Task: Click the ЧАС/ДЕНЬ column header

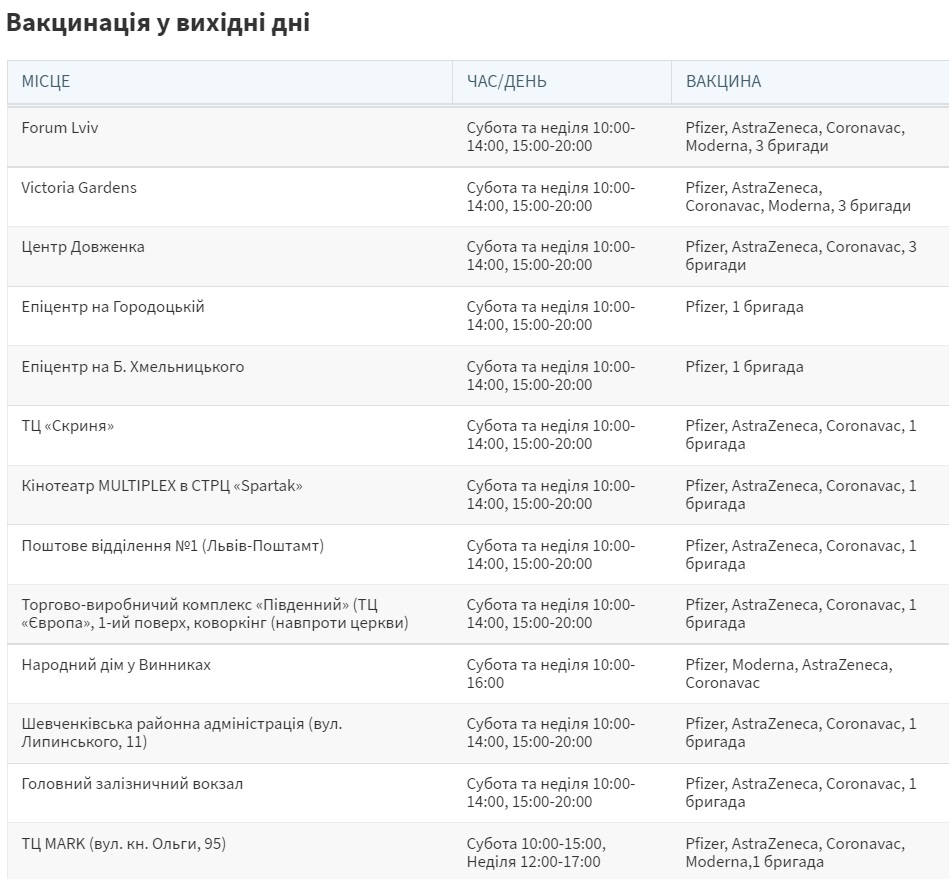Action: [x=507, y=82]
